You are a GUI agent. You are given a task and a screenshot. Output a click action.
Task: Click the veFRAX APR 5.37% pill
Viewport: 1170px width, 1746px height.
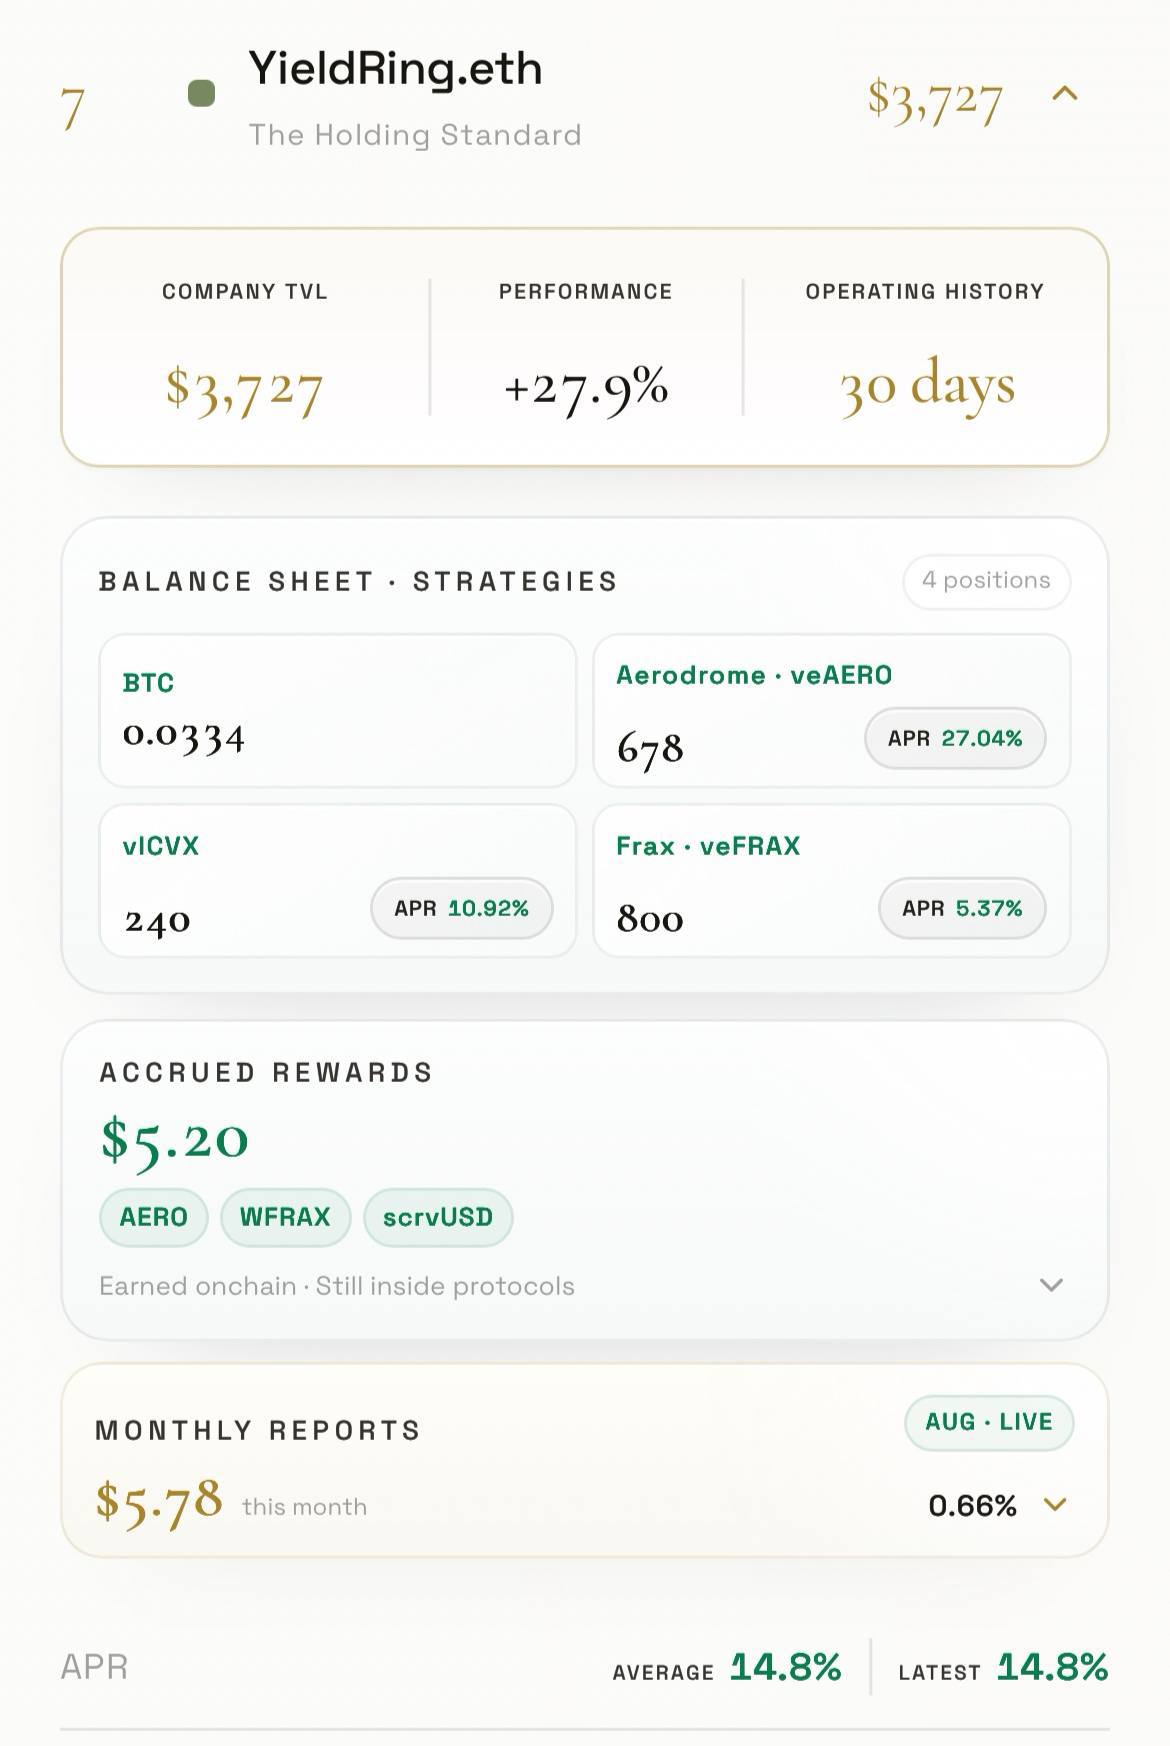click(x=962, y=908)
